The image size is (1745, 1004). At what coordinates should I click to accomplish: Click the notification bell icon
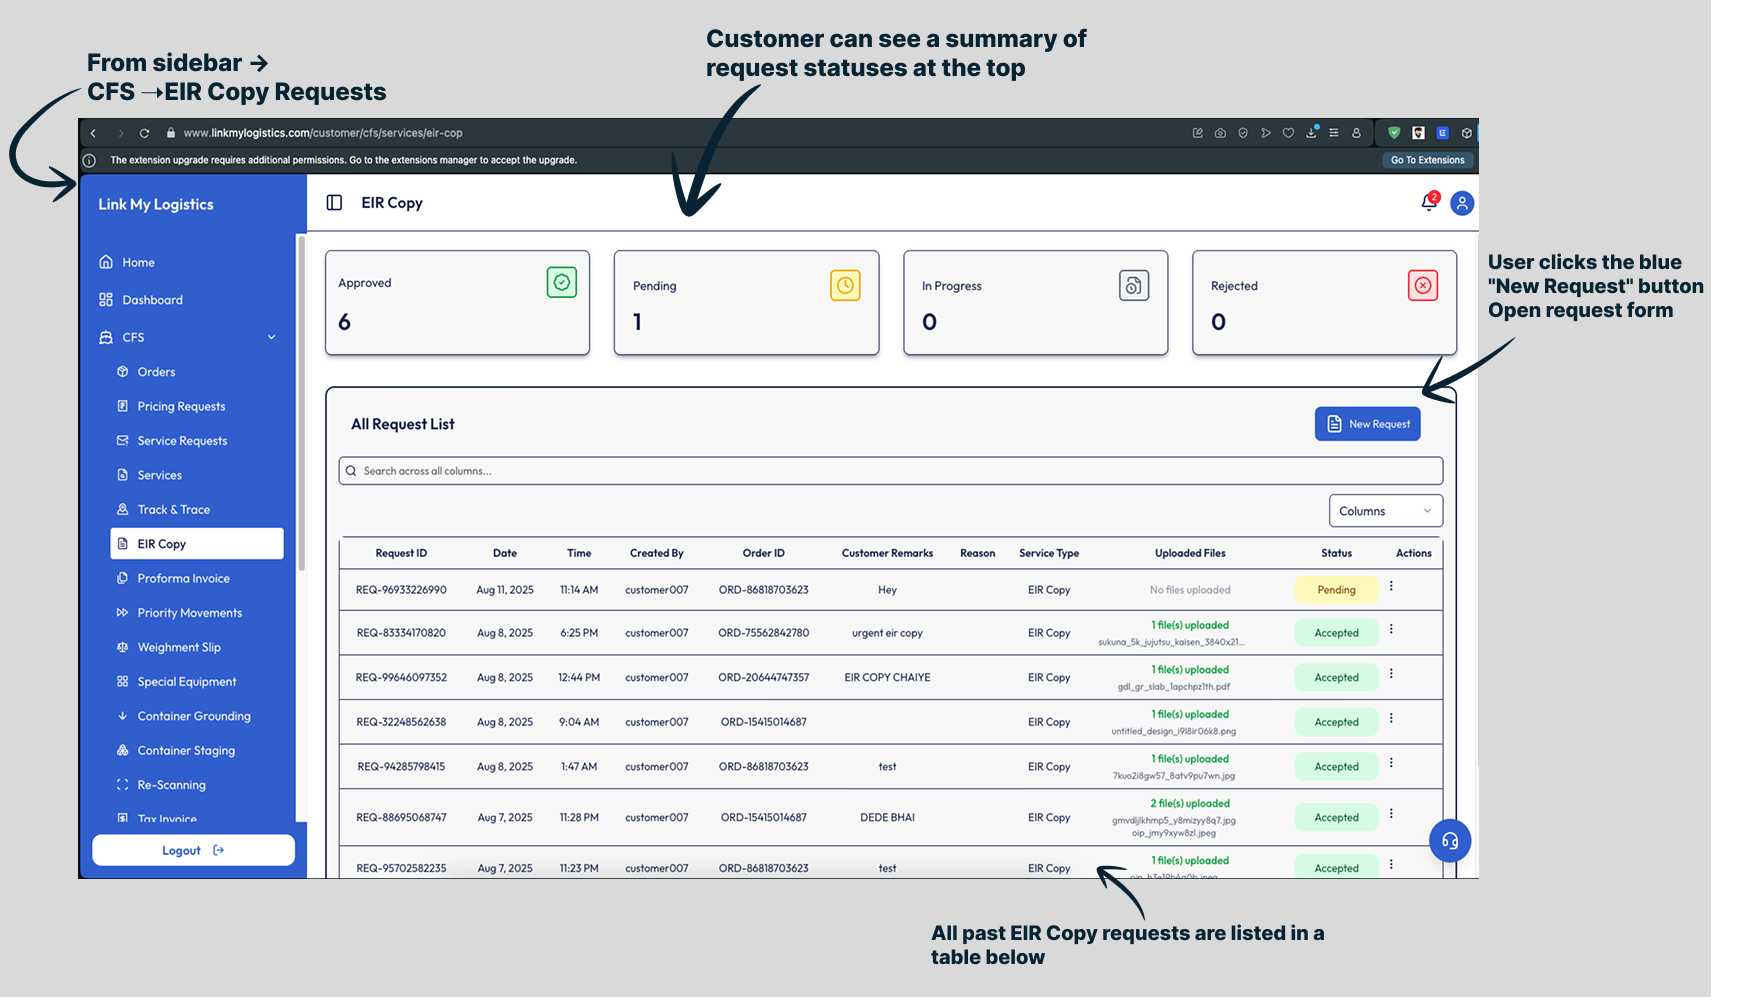tap(1428, 203)
